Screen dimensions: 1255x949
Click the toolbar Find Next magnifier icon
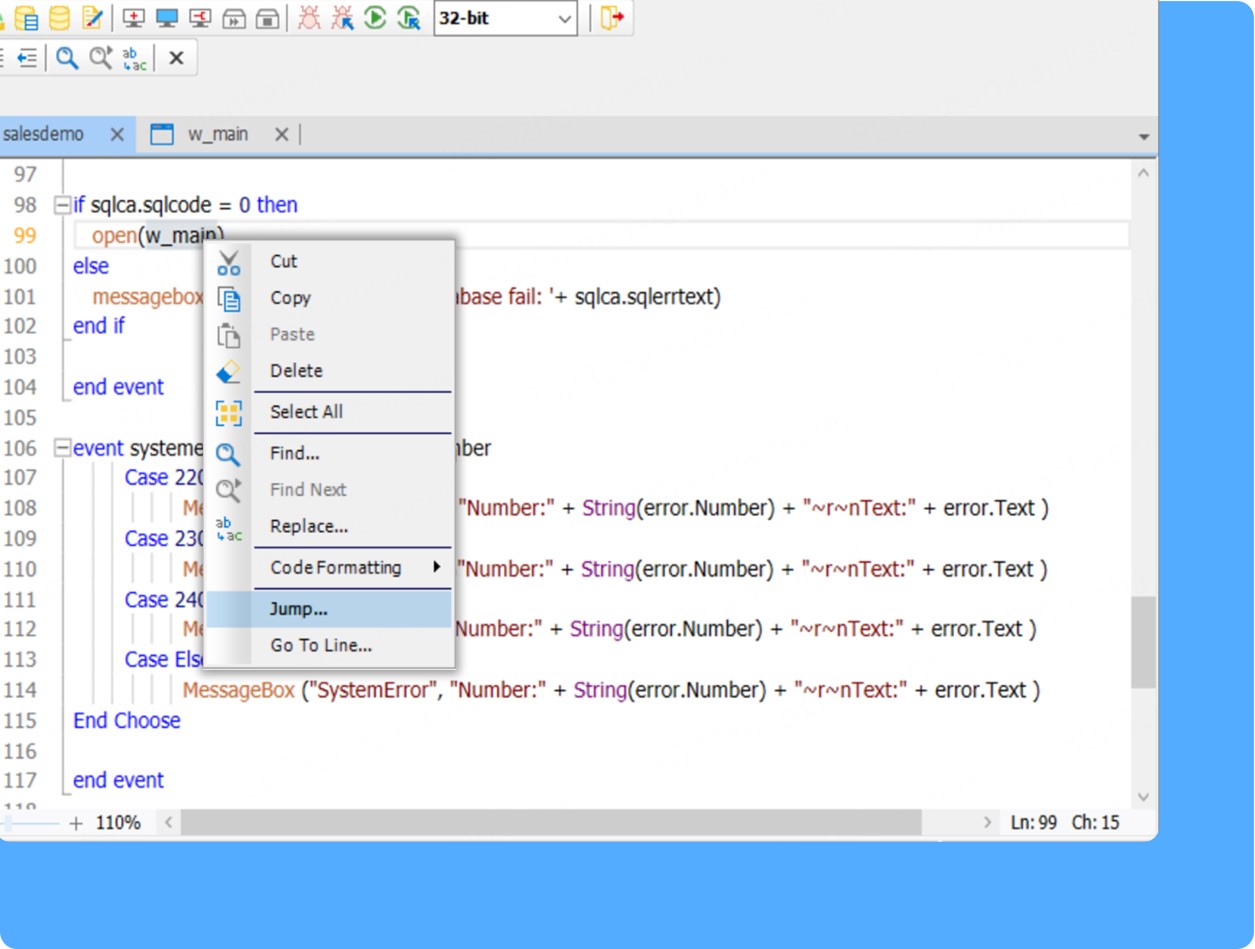[100, 58]
